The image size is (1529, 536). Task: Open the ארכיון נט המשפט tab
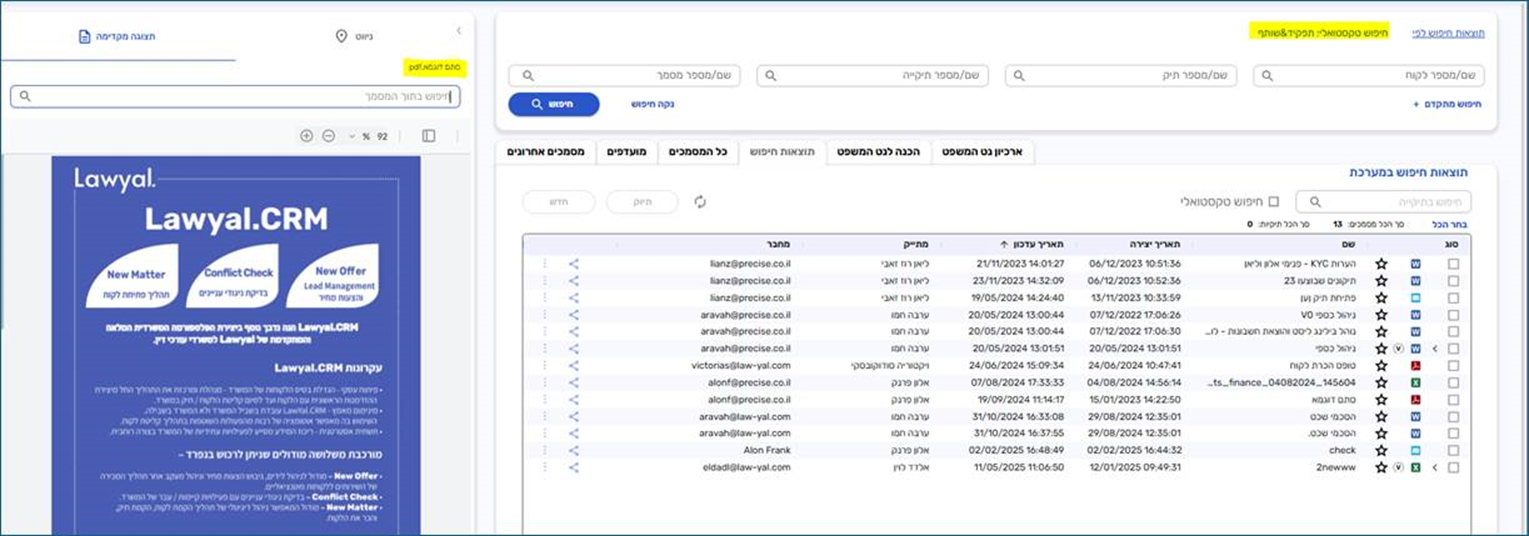(983, 152)
